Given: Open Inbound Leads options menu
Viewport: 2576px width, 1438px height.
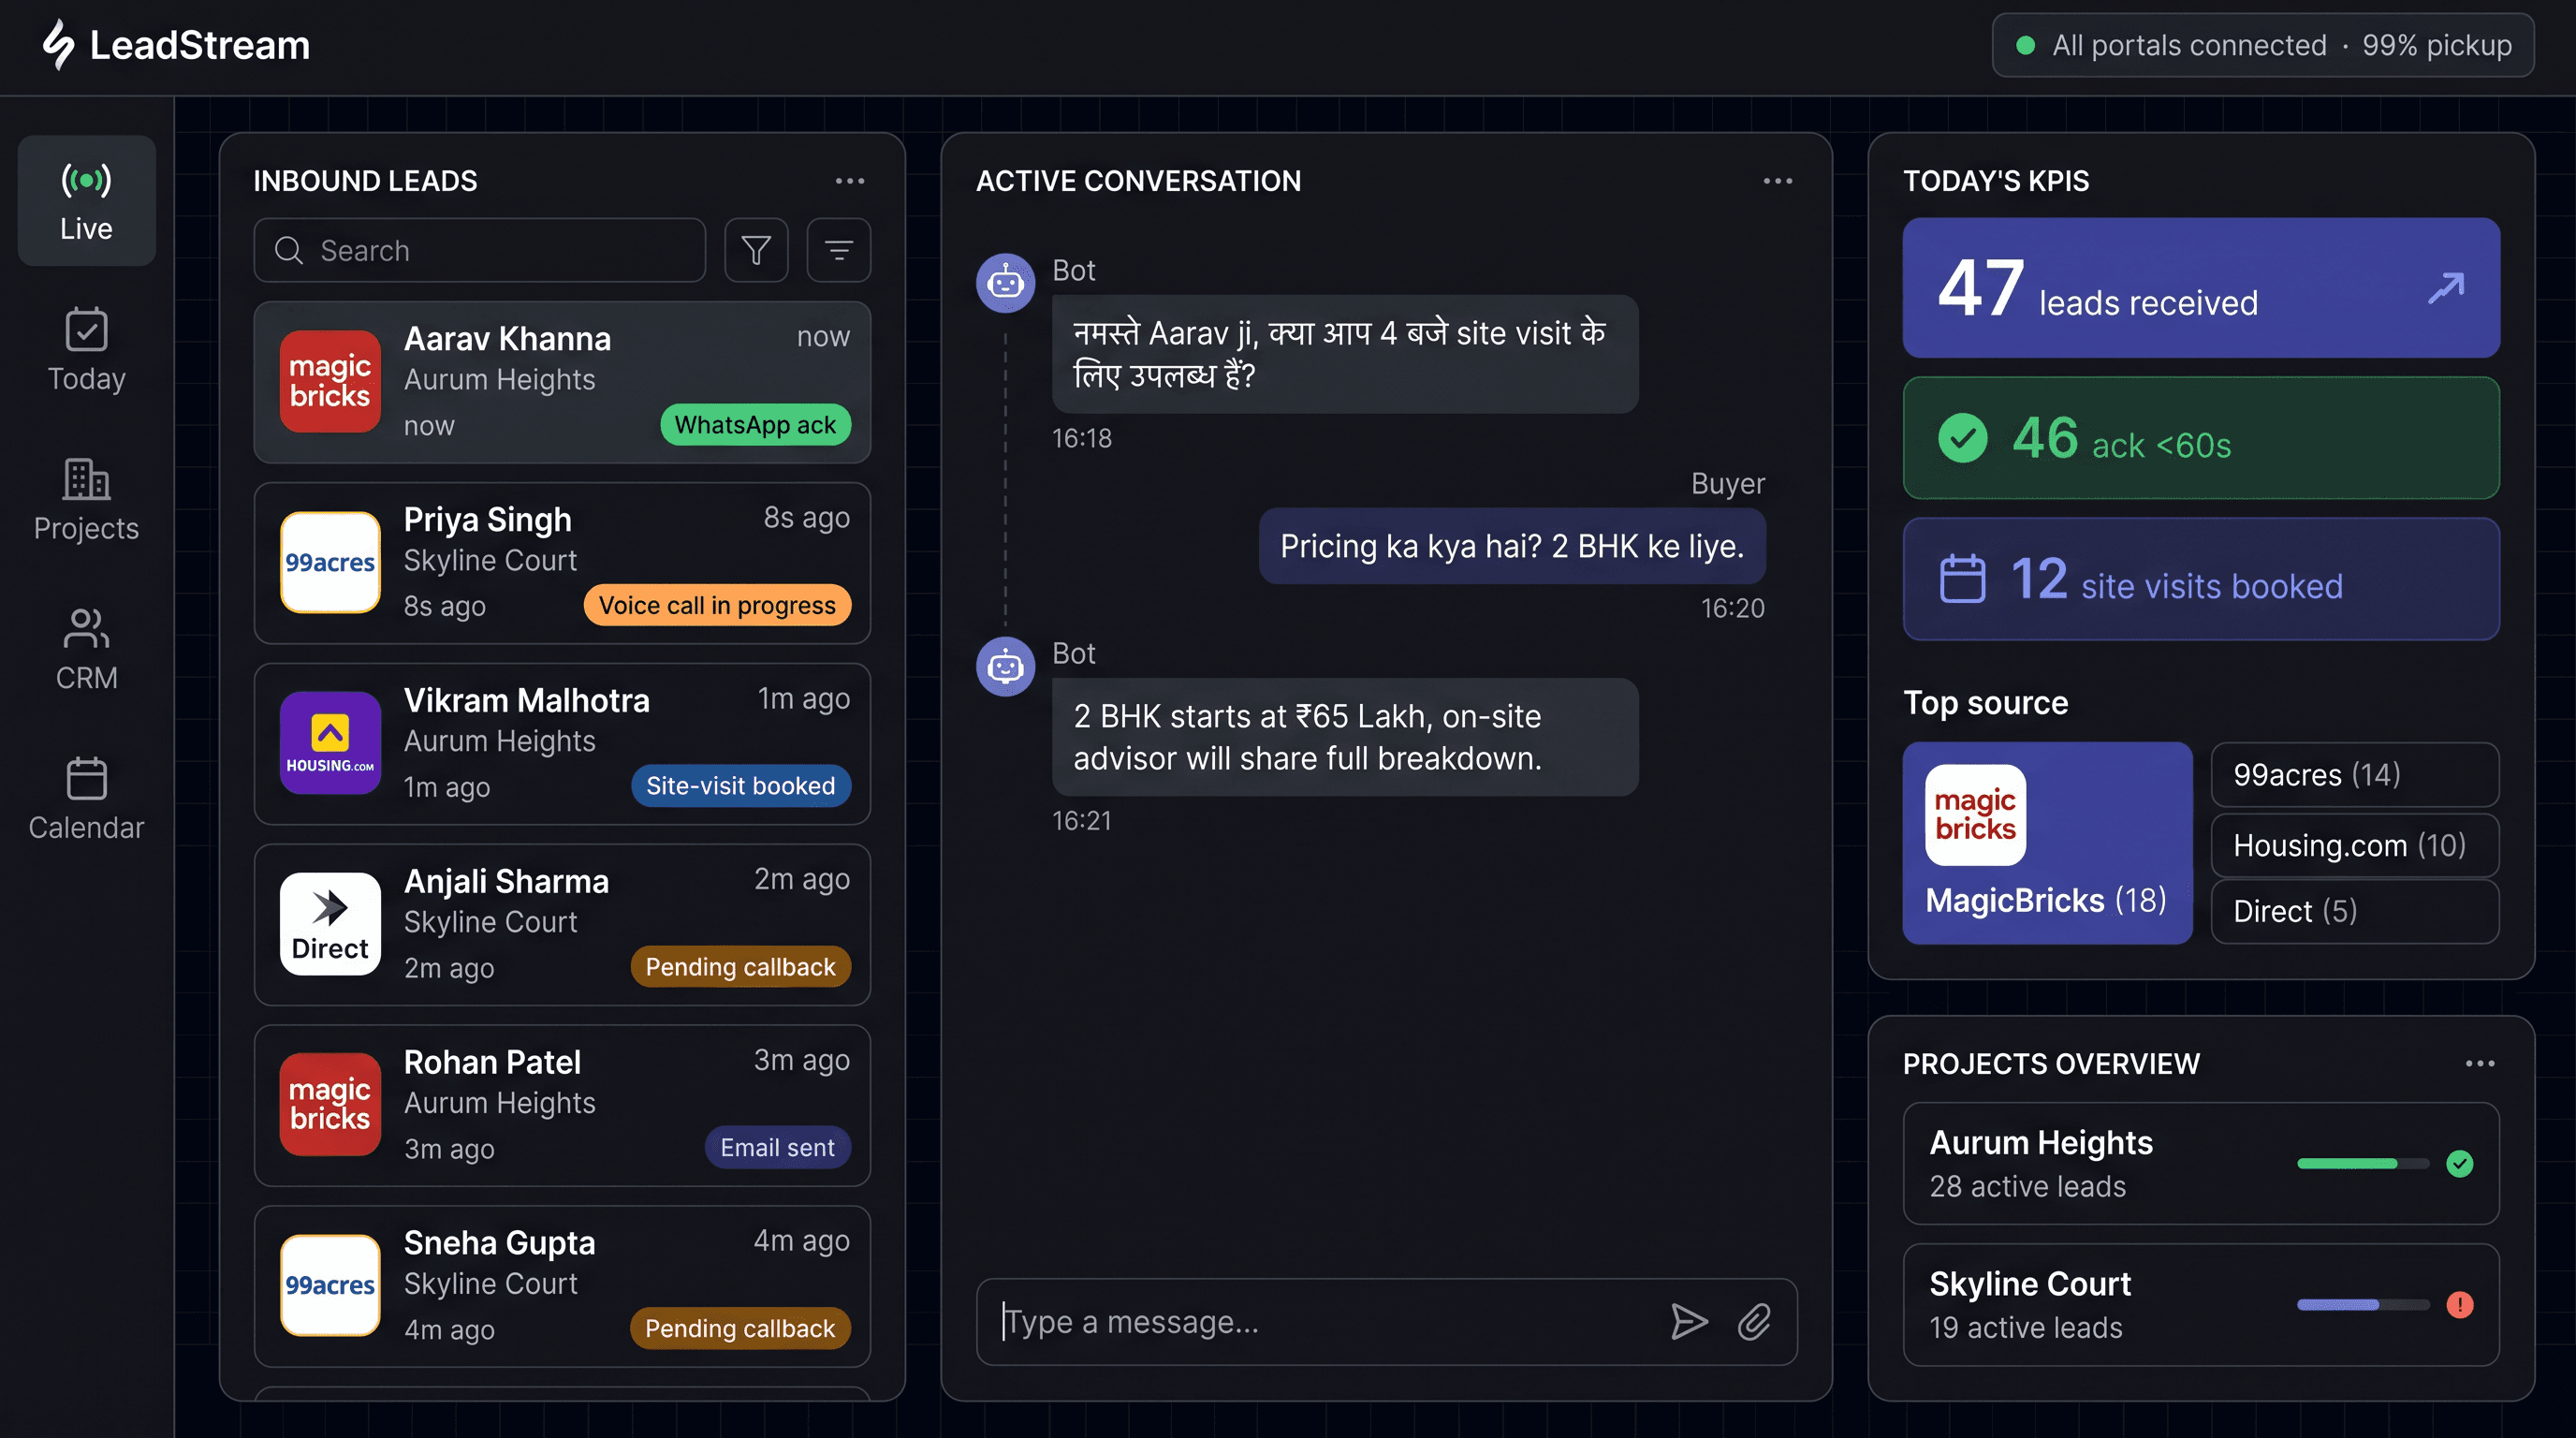Looking at the screenshot, I should (849, 181).
